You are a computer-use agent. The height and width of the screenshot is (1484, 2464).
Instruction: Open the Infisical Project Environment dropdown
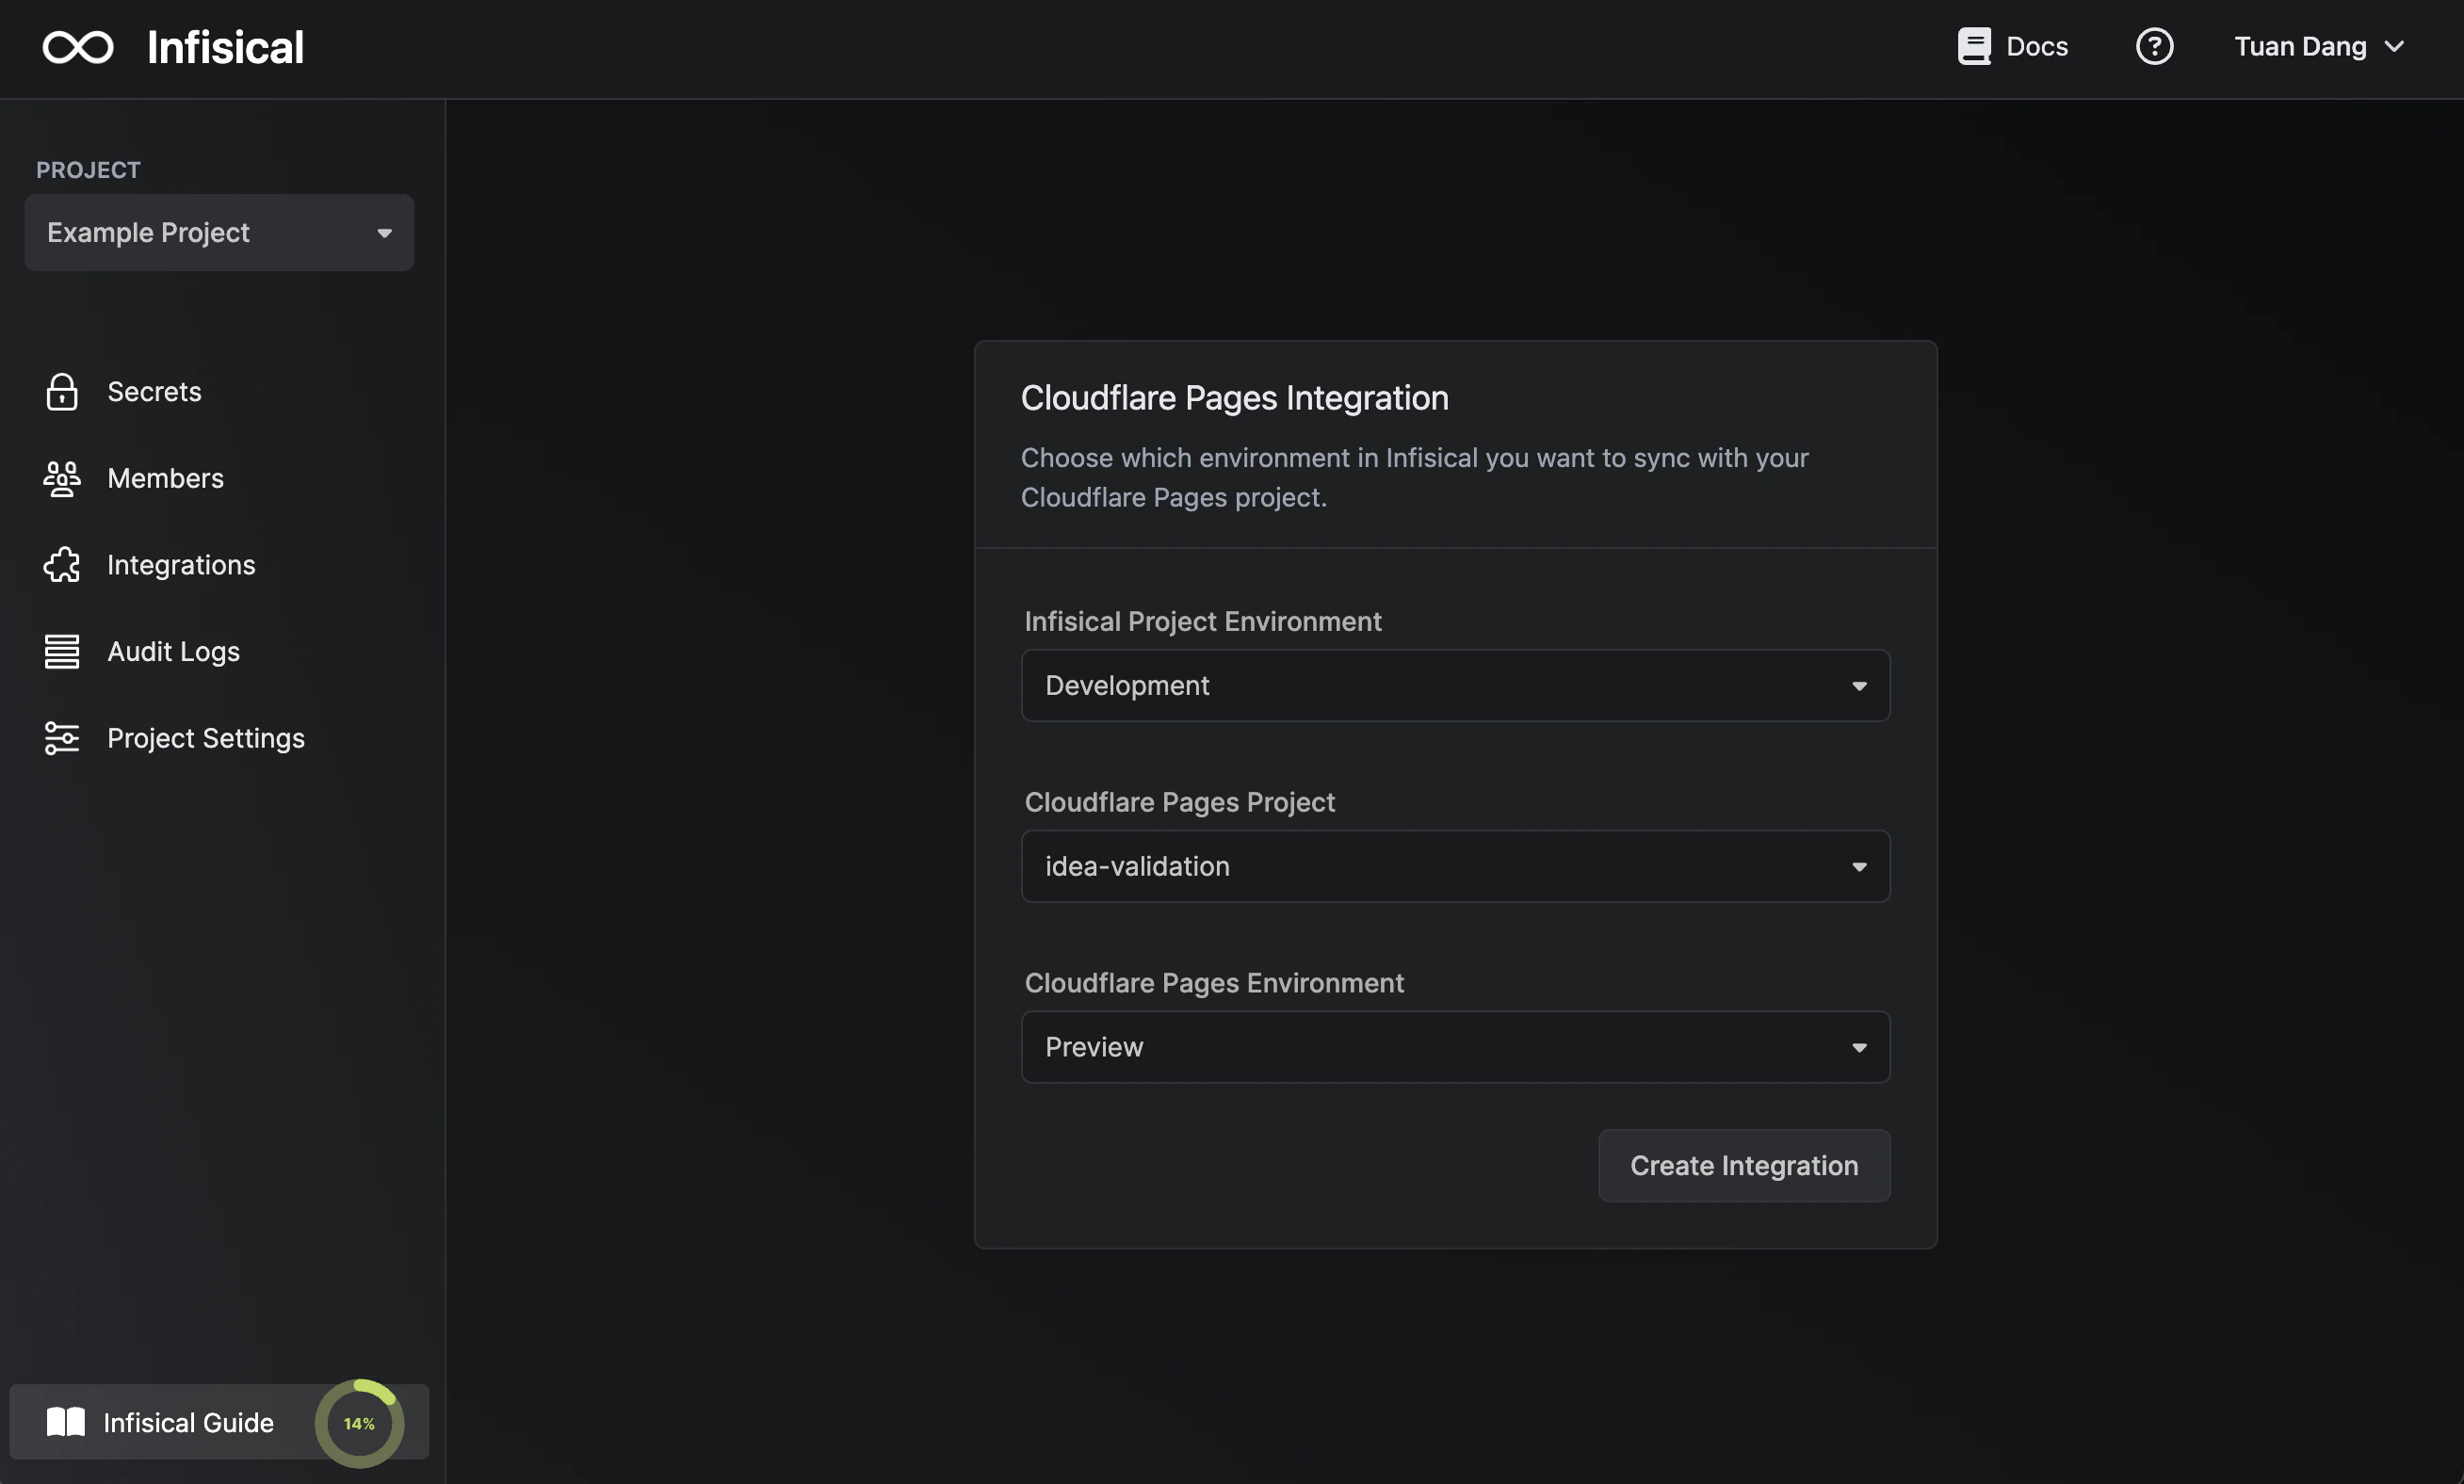click(1455, 685)
